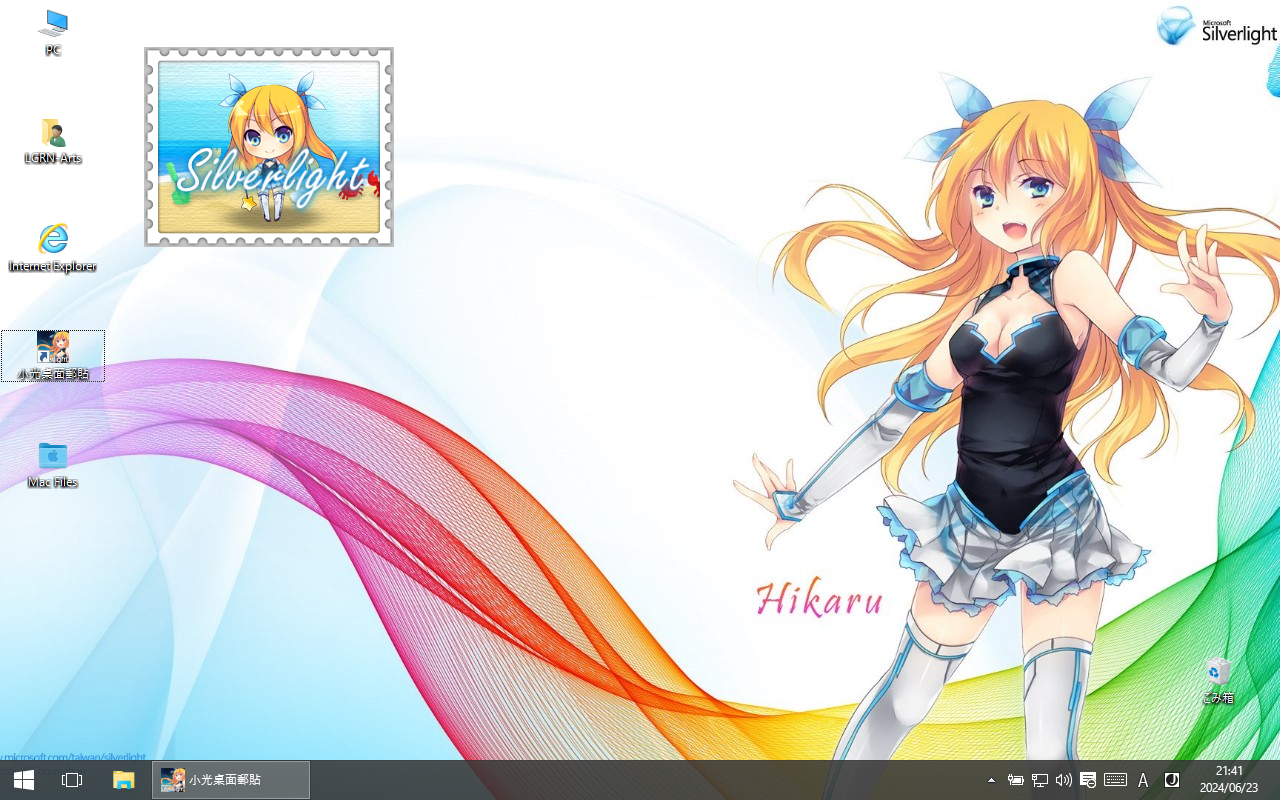Click the Japanese IME J icon

click(x=1172, y=780)
